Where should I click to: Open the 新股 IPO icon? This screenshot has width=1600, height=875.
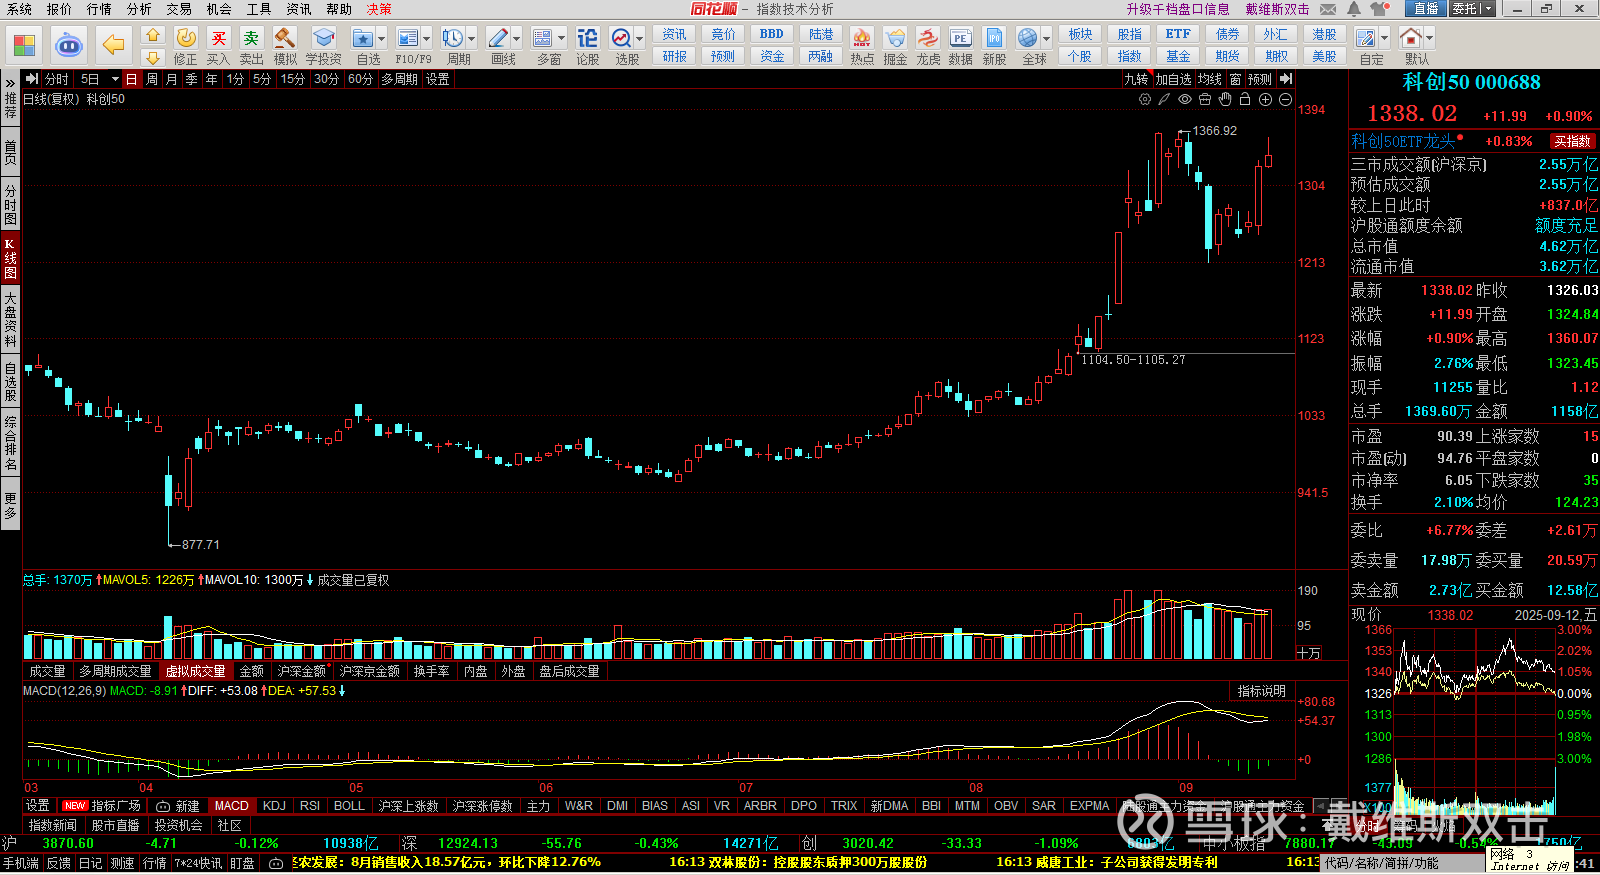click(x=994, y=47)
